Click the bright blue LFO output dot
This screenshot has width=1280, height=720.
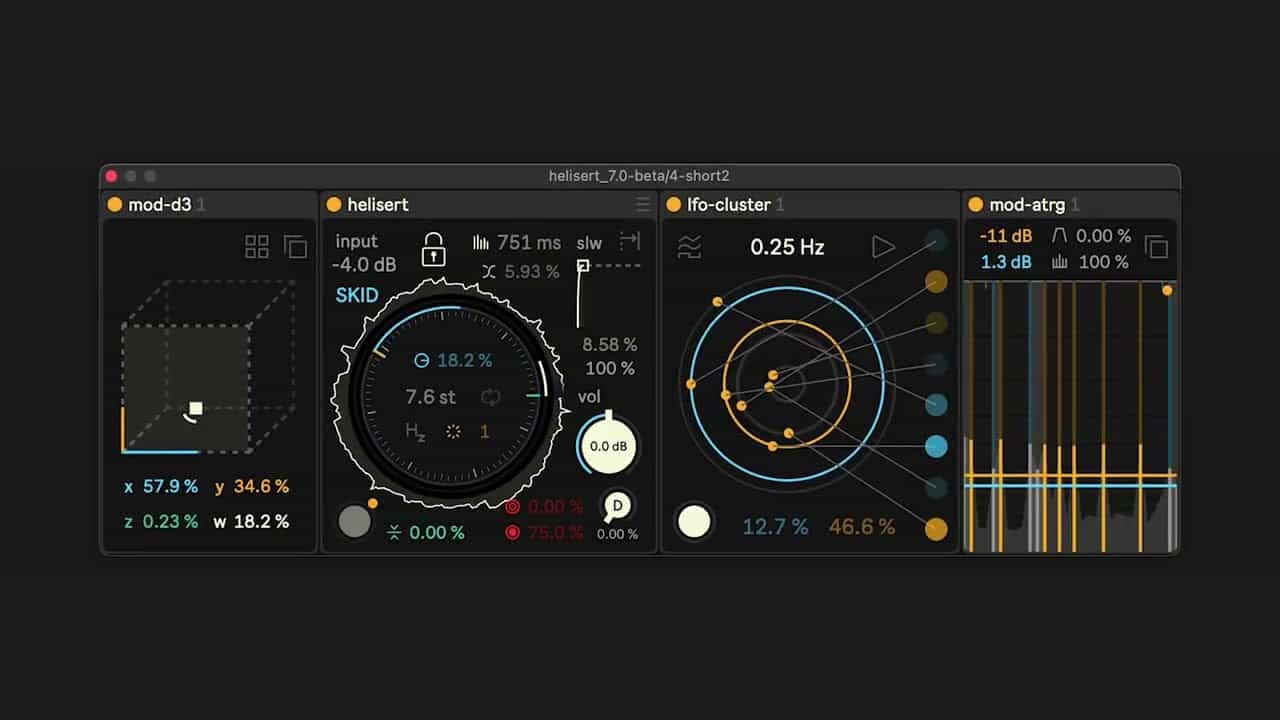(x=936, y=446)
